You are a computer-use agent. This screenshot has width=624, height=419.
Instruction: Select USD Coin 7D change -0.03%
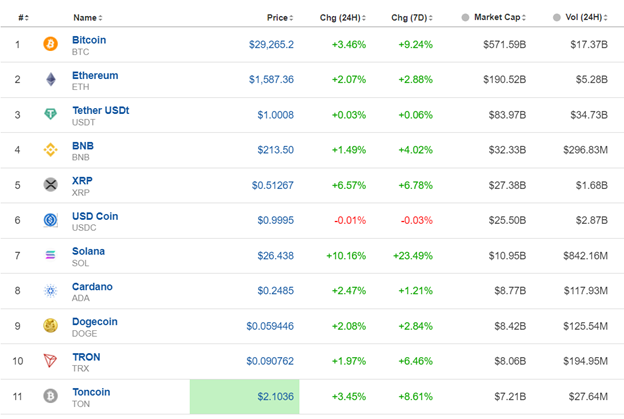(x=417, y=220)
